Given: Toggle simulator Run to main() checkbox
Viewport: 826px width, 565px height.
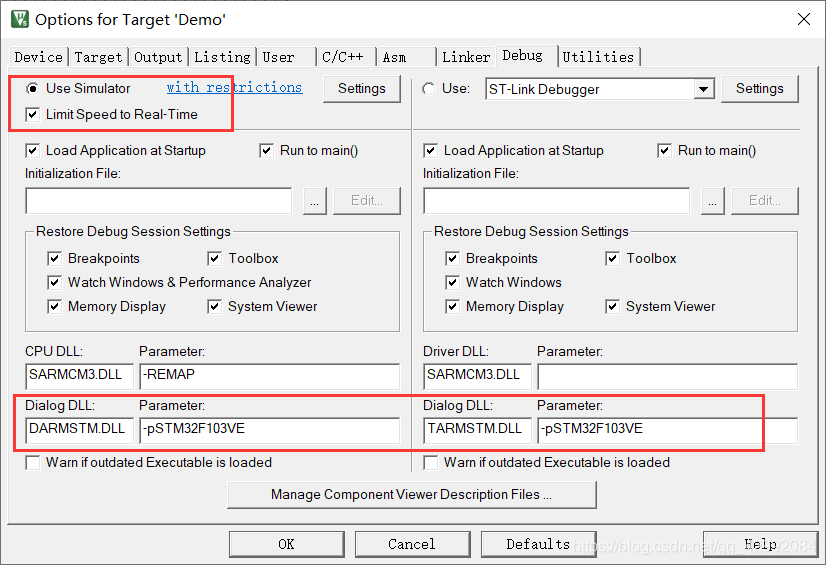Looking at the screenshot, I should pyautogui.click(x=267, y=151).
